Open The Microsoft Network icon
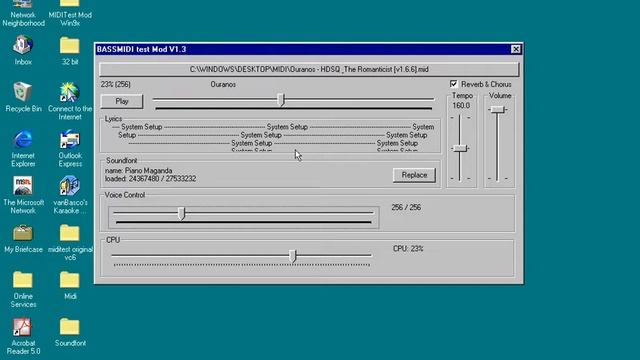 (x=23, y=195)
